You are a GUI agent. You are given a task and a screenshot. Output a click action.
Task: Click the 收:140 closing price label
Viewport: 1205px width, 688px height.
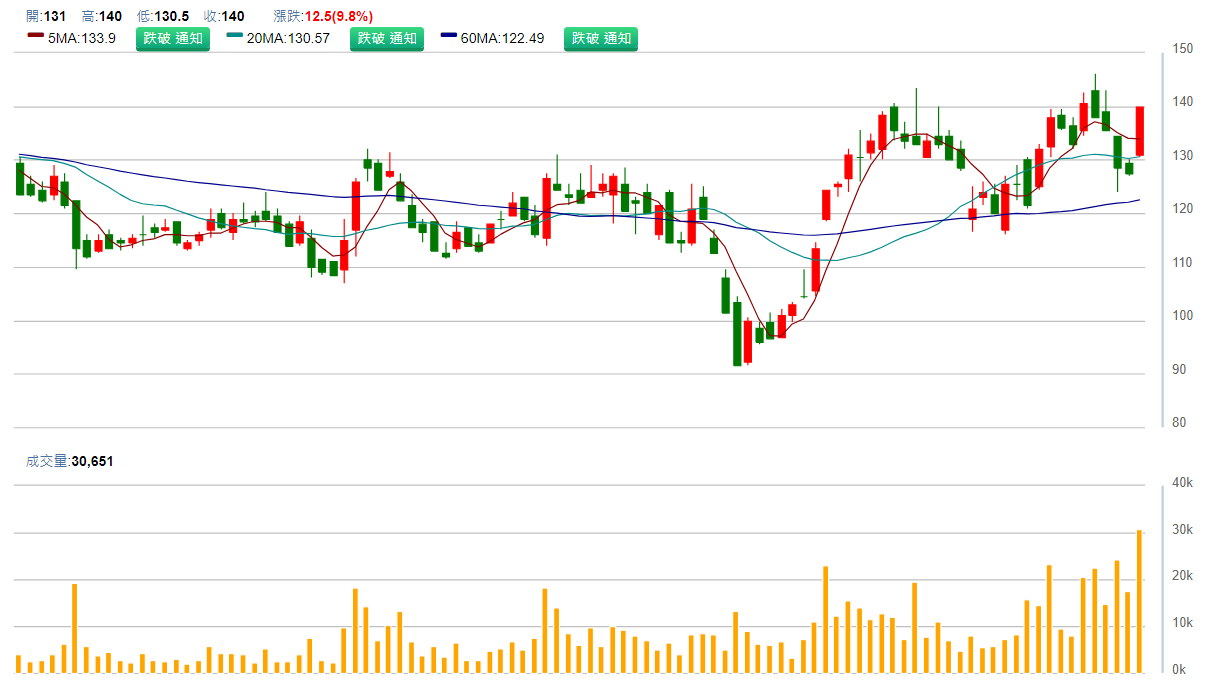pos(225,16)
